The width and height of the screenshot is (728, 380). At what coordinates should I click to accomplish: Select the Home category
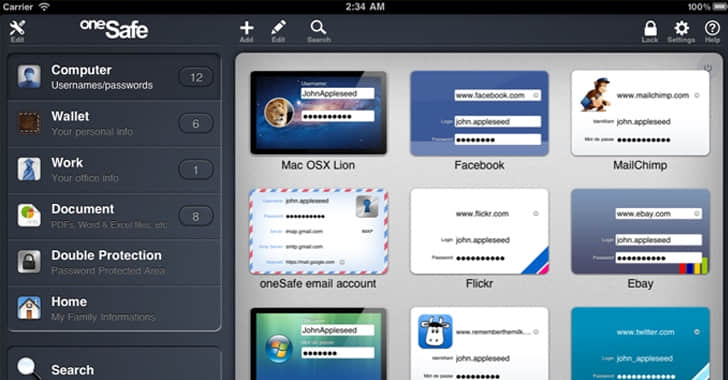(114, 308)
